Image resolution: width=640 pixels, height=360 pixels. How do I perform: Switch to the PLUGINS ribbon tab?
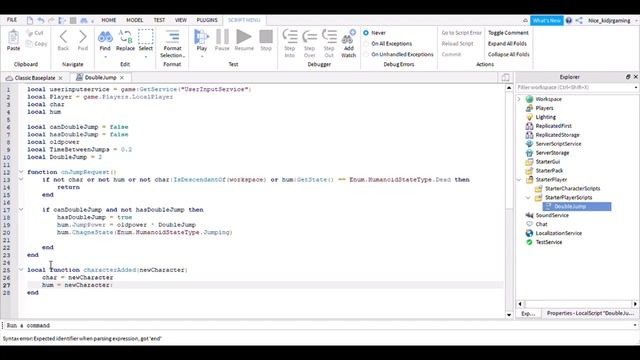point(207,20)
